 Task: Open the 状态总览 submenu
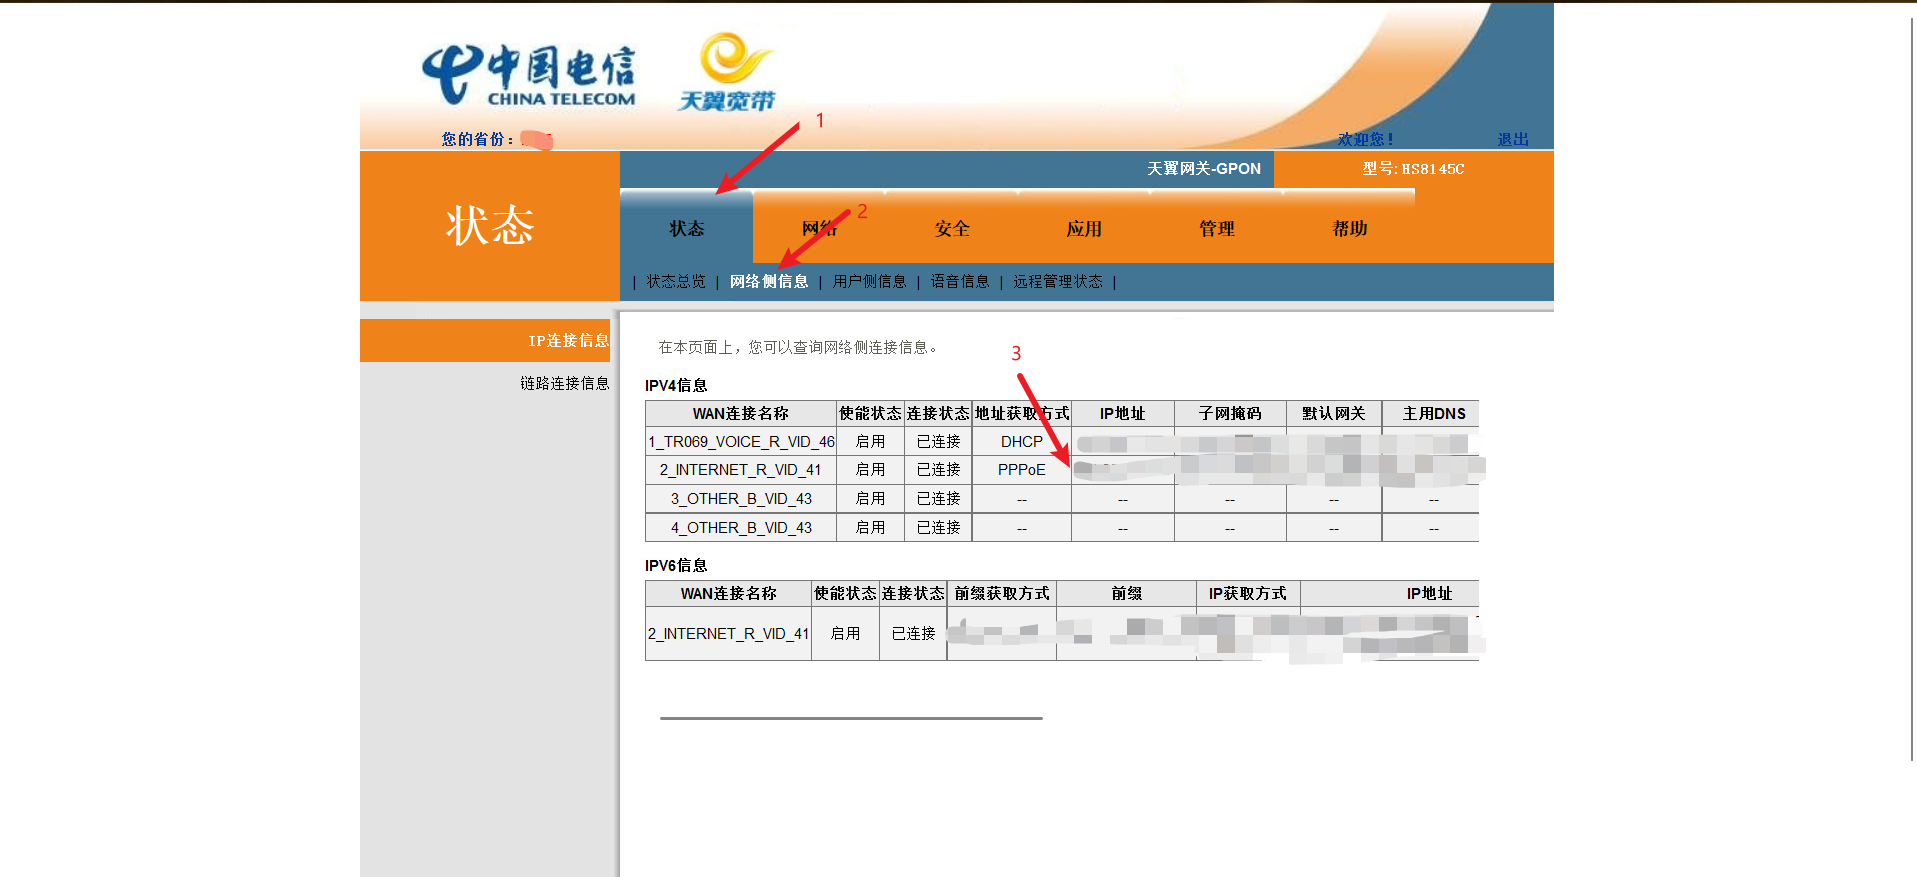(676, 282)
